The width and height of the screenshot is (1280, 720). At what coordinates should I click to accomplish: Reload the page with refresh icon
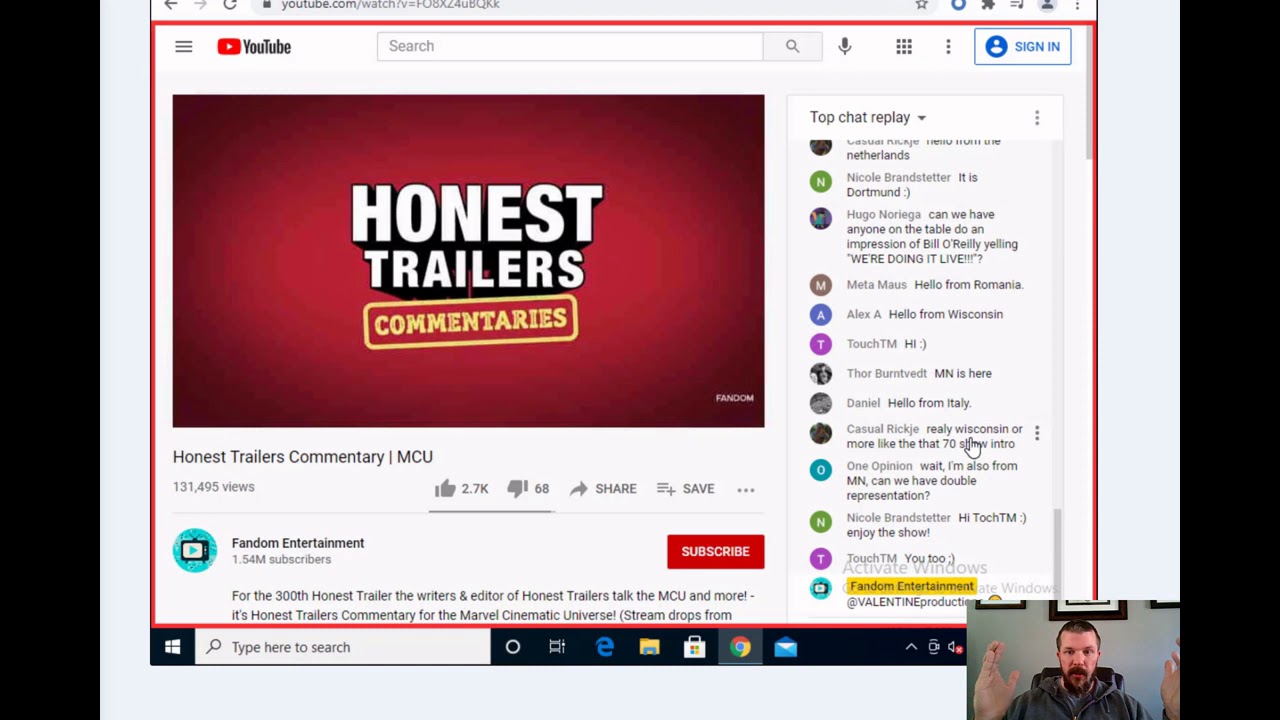coord(230,5)
